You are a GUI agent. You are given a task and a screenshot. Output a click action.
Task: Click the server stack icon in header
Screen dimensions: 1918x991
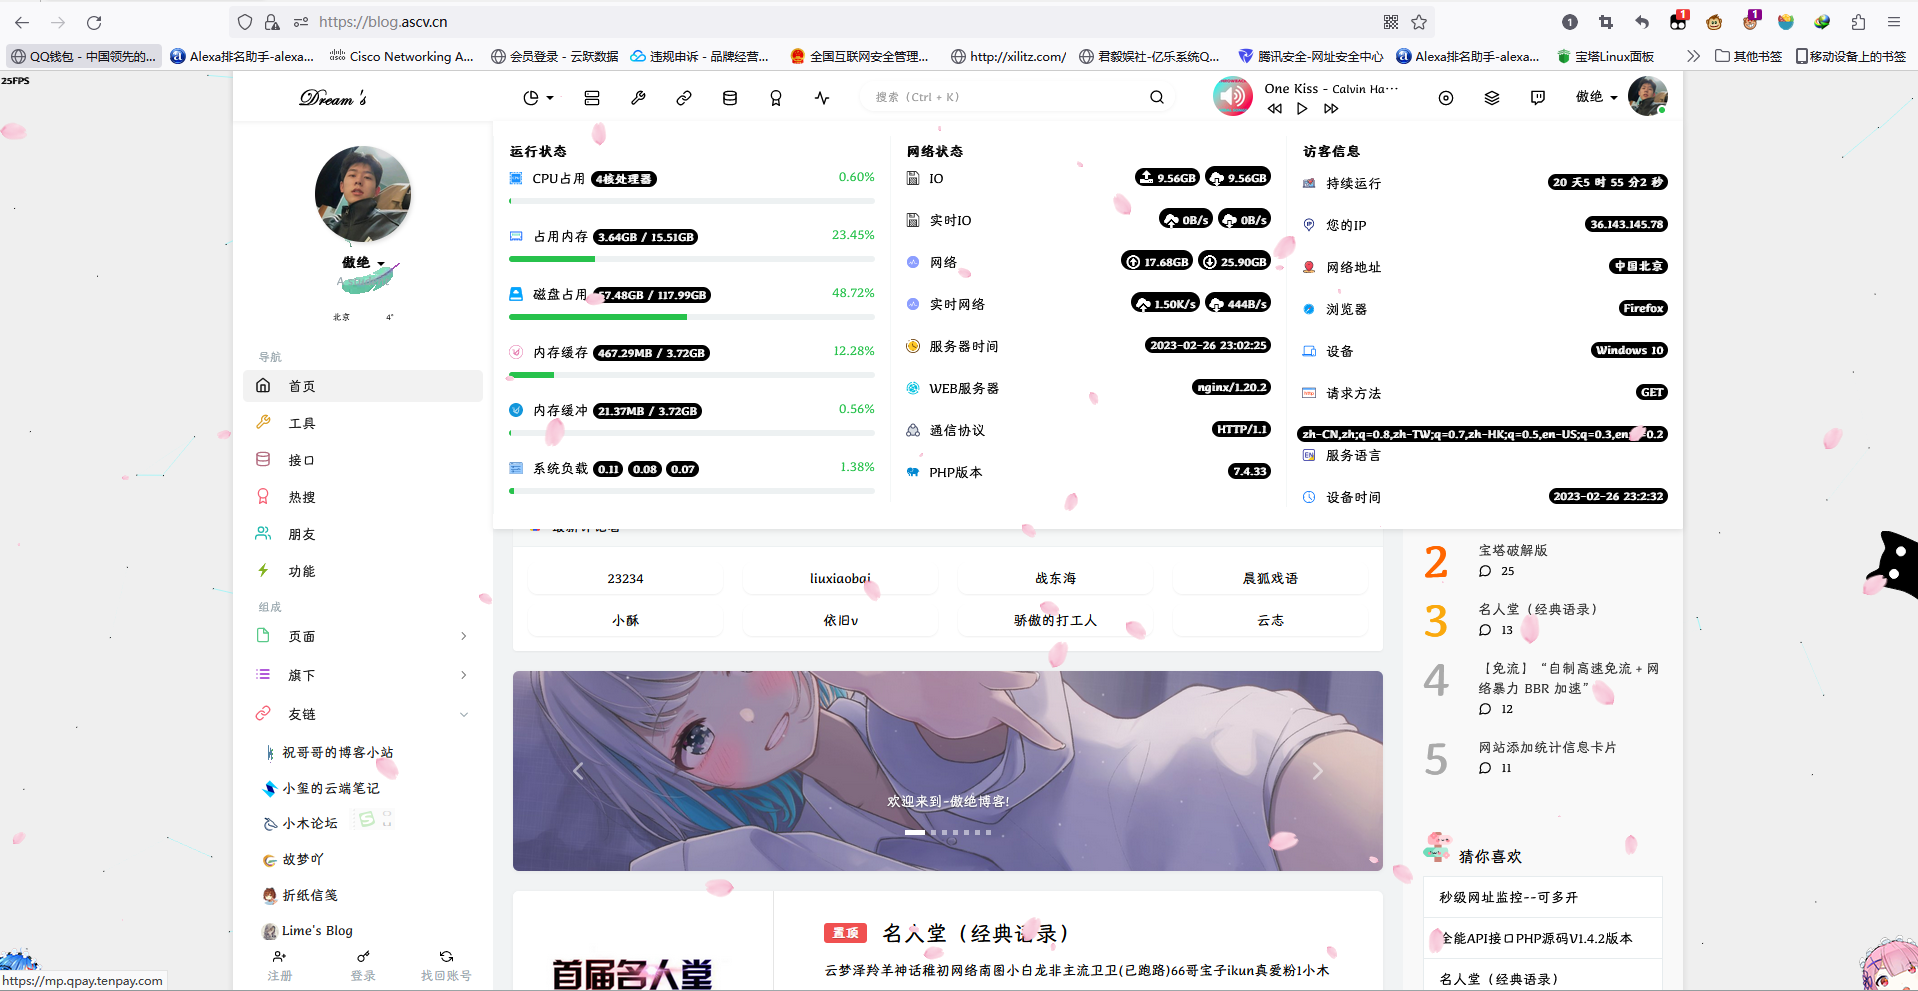[x=592, y=98]
